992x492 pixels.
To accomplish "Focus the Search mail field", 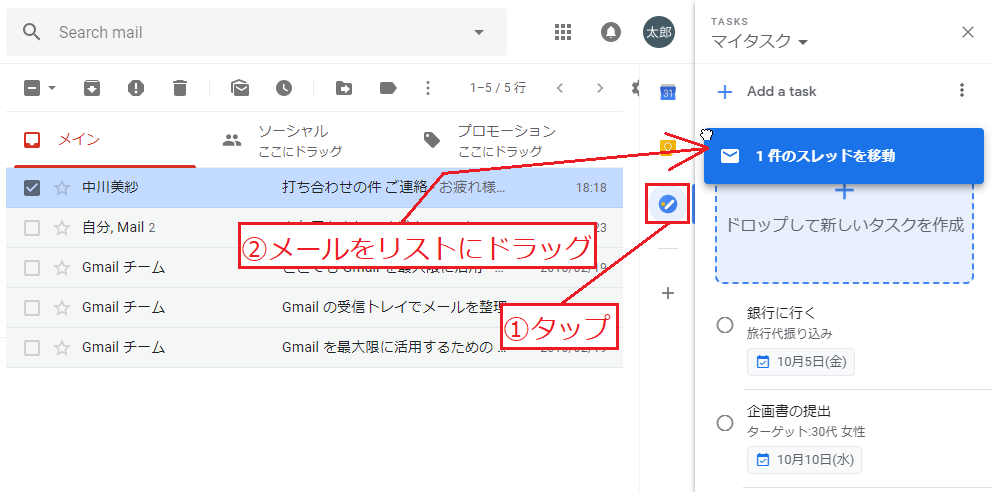I will coord(256,32).
